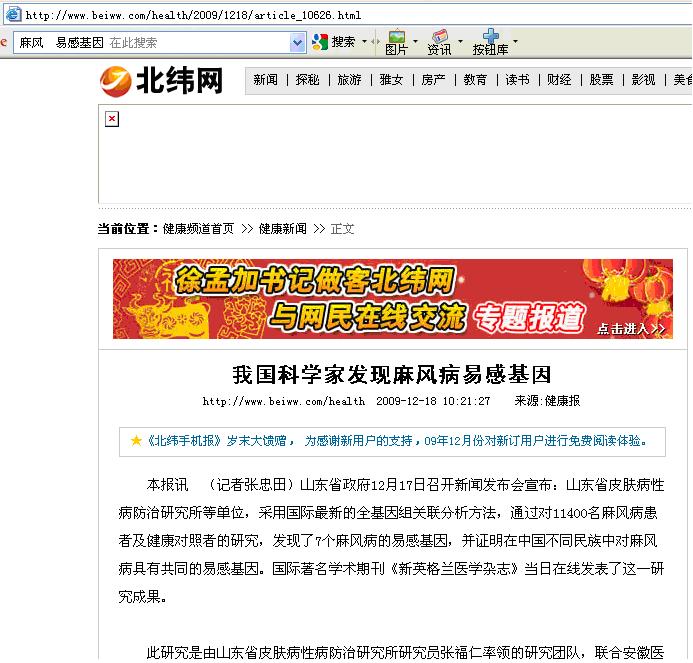Click the date 2009-12-18 10:21:27

(x=433, y=401)
